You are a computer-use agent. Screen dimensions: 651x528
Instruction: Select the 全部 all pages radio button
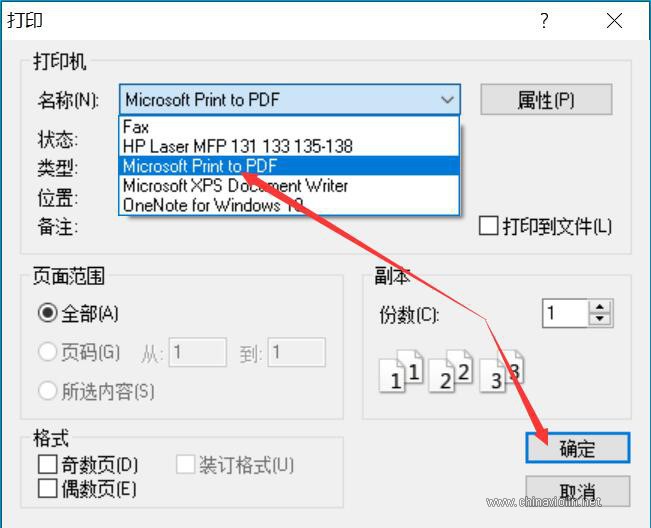pyautogui.click(x=47, y=313)
